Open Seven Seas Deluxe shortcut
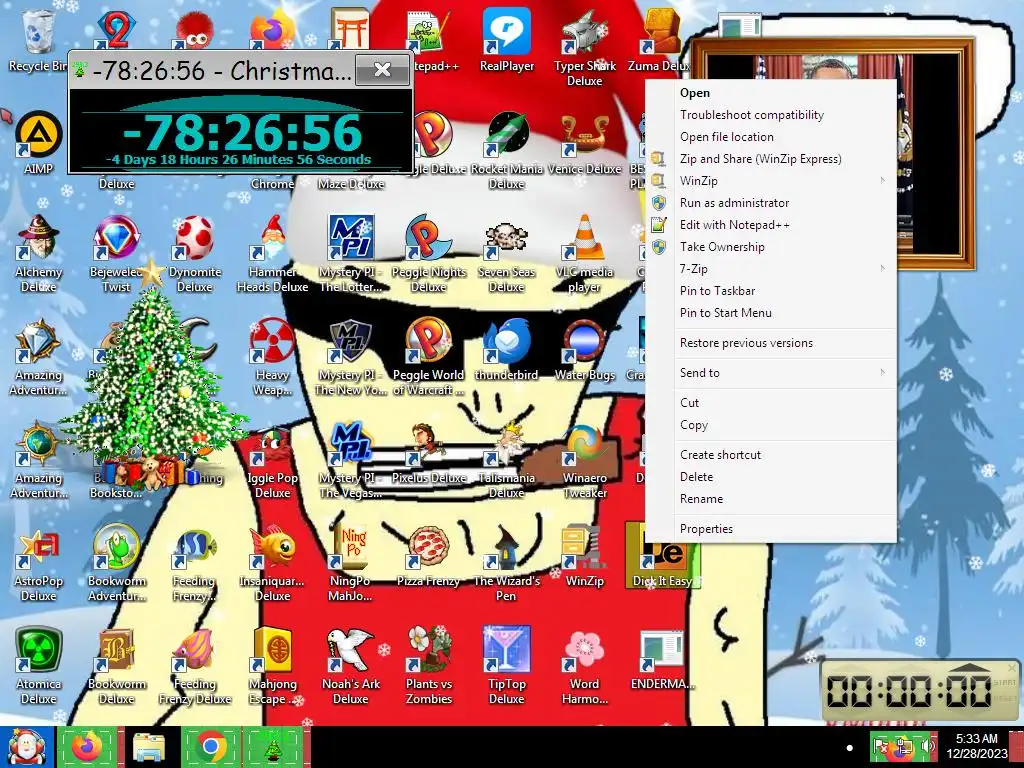Viewport: 1024px width, 768px height. click(507, 253)
